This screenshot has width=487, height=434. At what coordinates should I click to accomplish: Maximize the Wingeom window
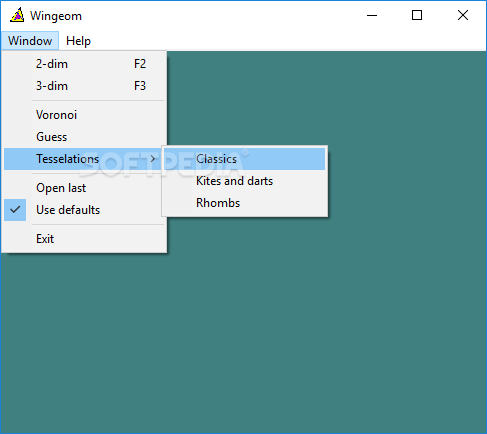(417, 15)
